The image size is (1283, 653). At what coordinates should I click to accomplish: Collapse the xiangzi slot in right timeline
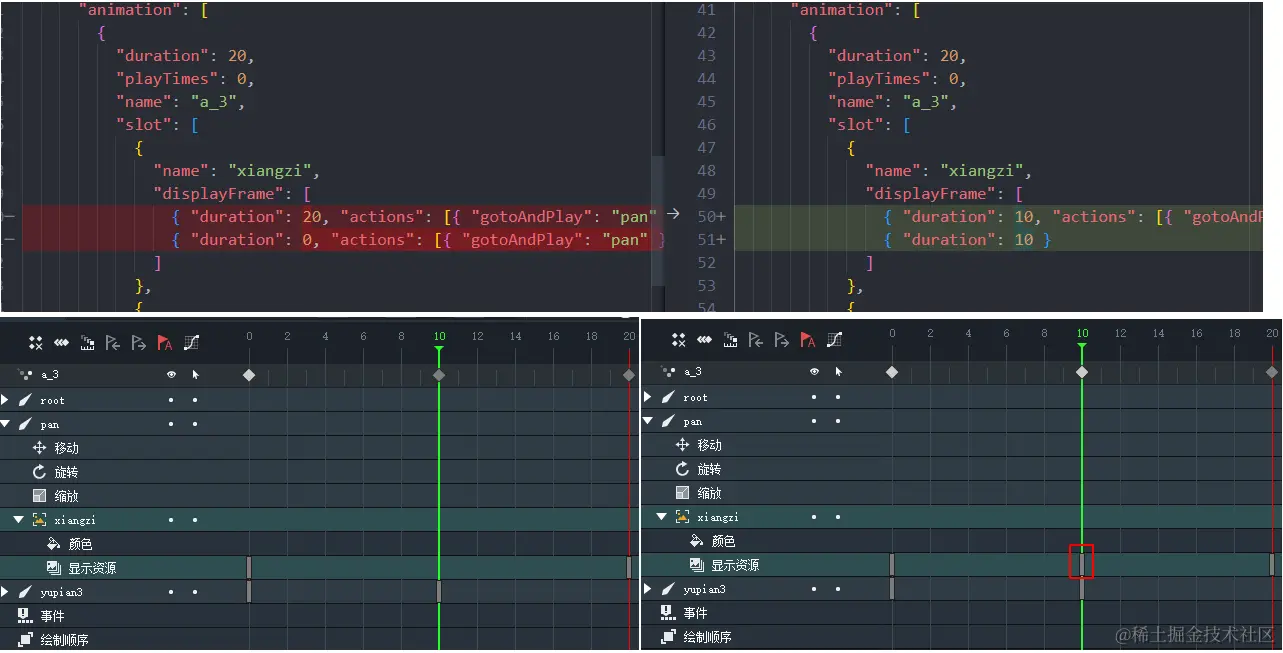coord(662,517)
